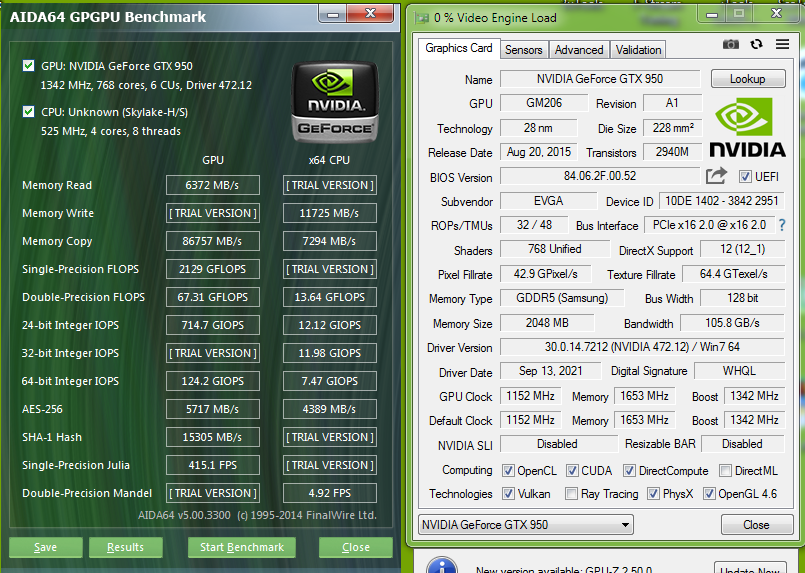Switch to the Graphics Card tab

coord(458,48)
